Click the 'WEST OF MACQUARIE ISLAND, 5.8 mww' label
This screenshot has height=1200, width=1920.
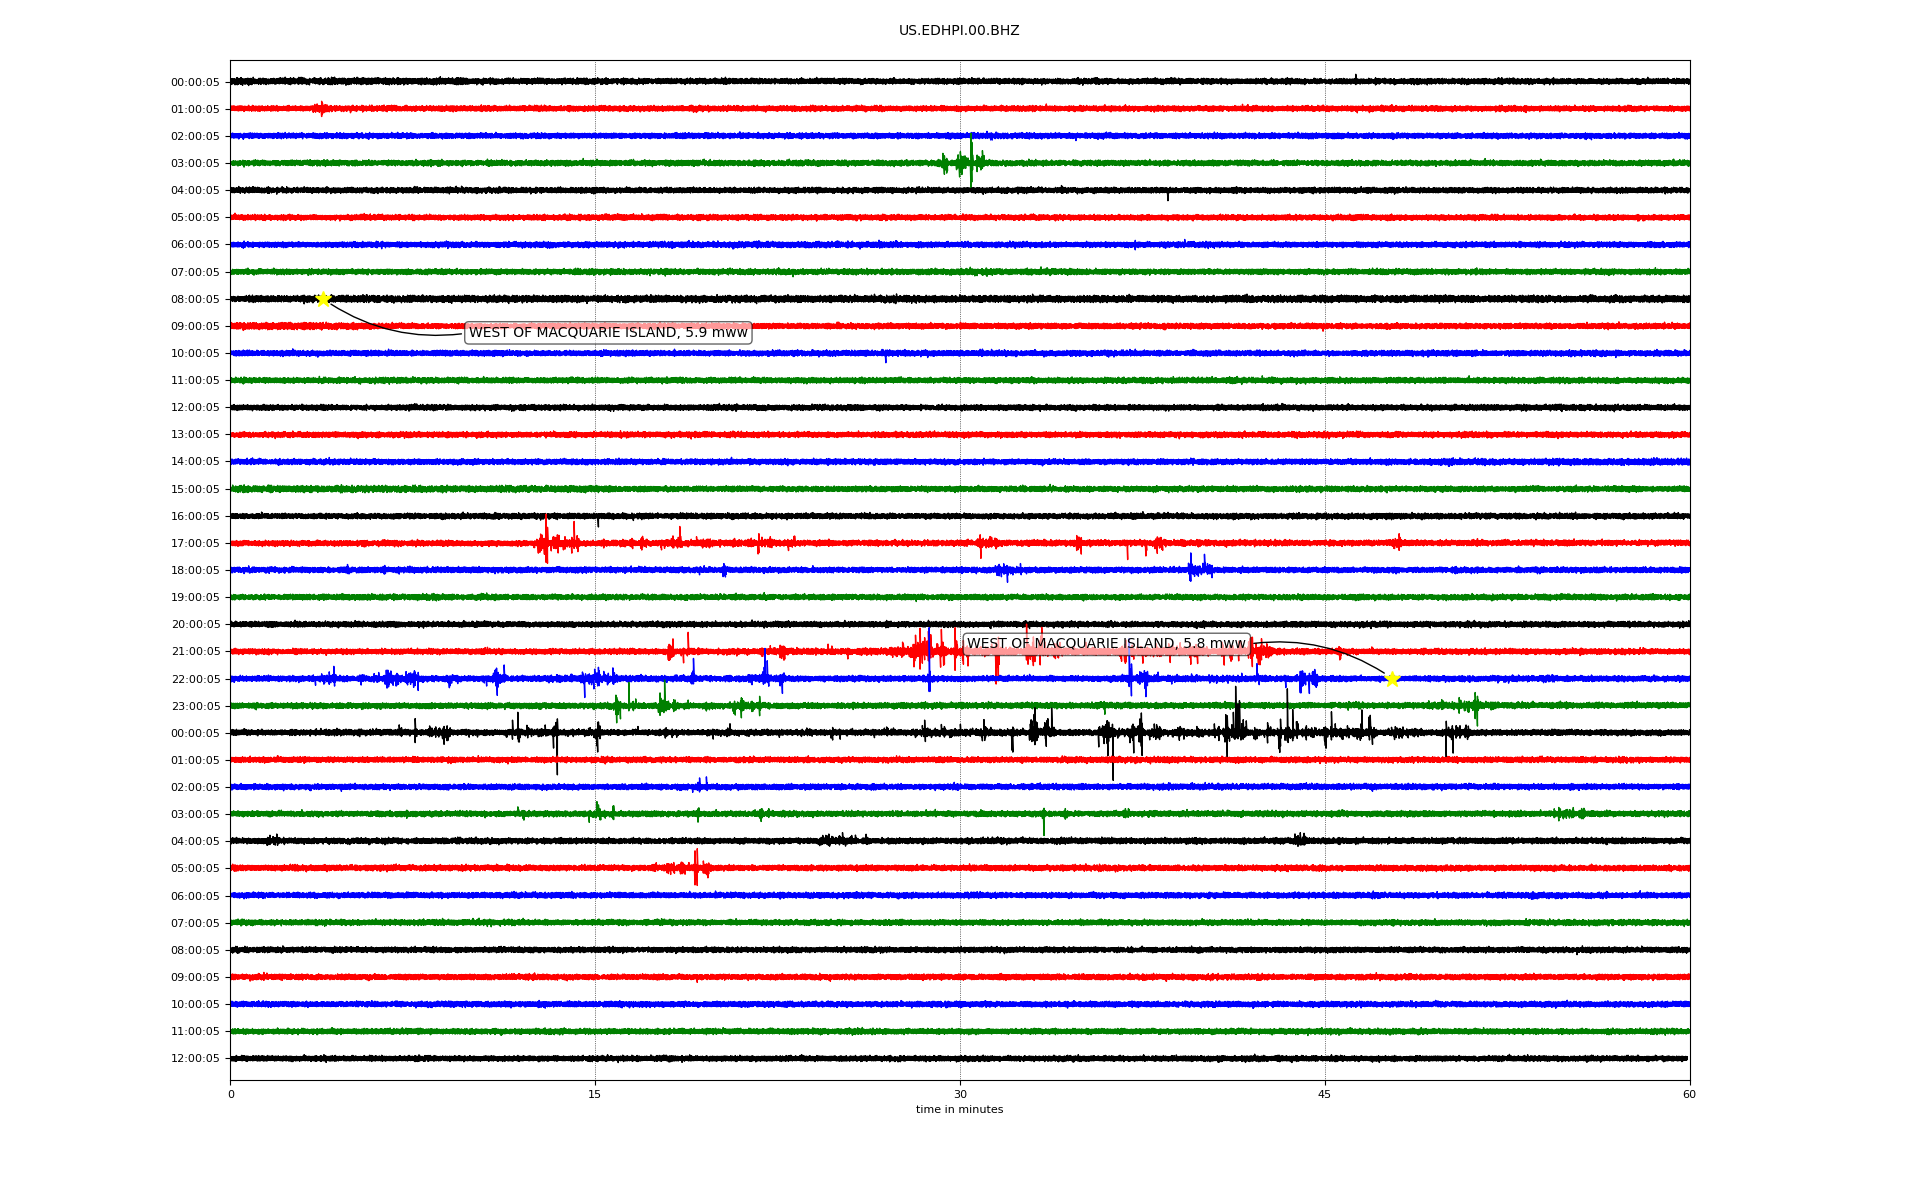[1106, 644]
